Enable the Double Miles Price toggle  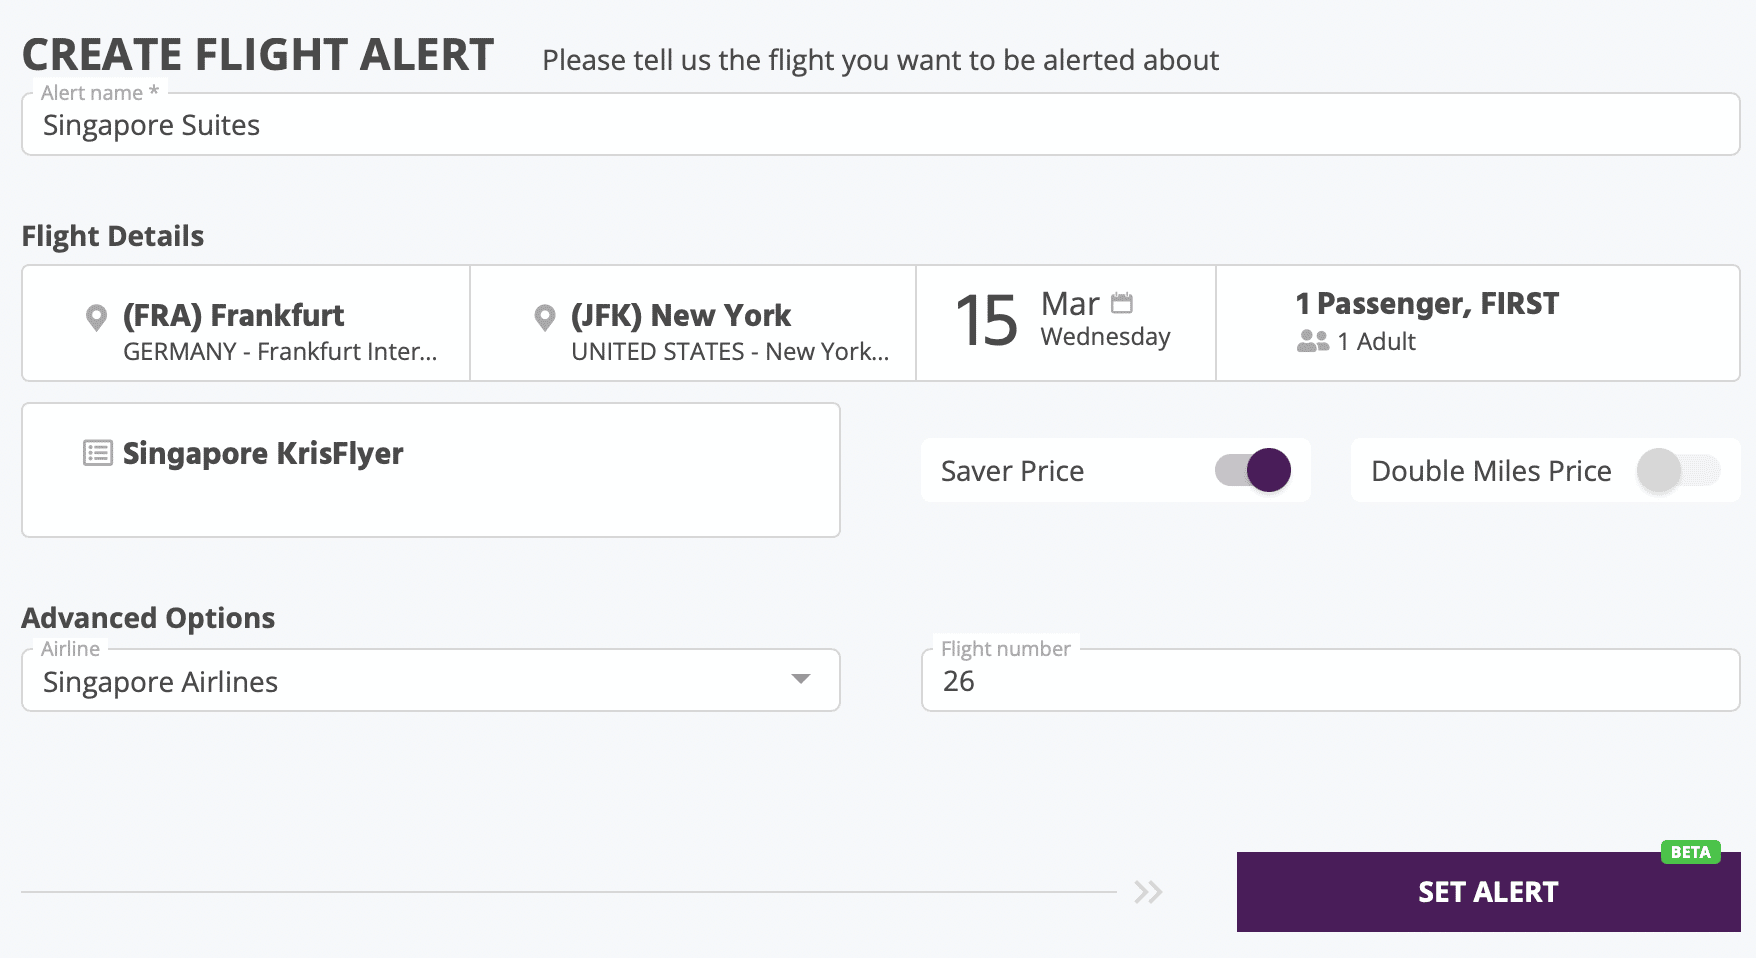click(1678, 470)
